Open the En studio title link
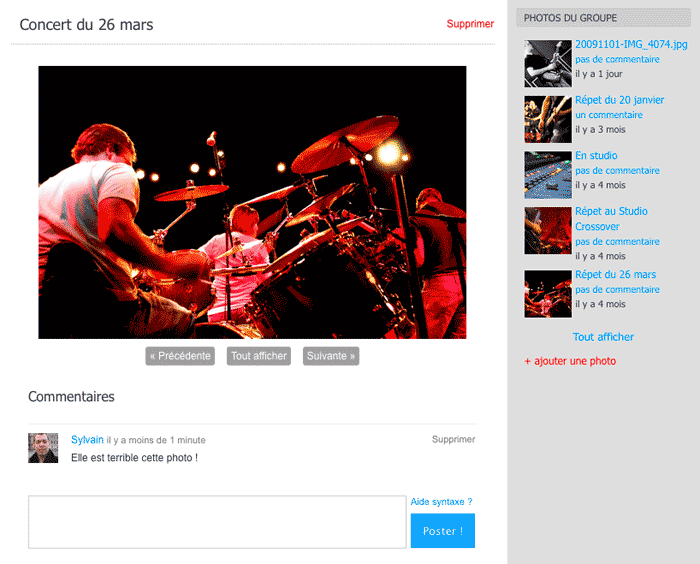The width and height of the screenshot is (700, 564). (596, 156)
